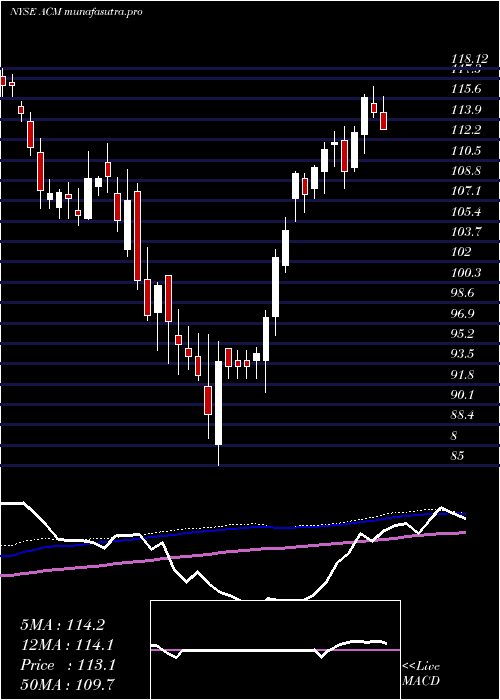This screenshot has width=500, height=700.
Task: Click the 110.5 price axis label
Action: 466,150
